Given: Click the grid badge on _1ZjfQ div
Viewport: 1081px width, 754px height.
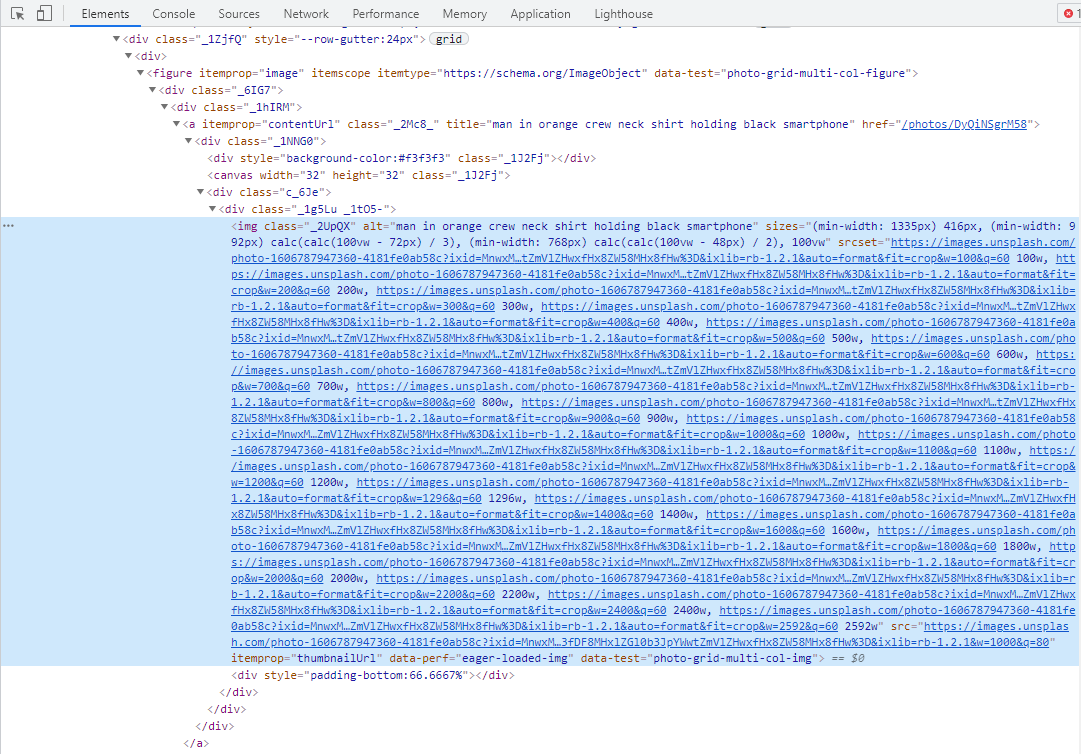Looking at the screenshot, I should click(449, 39).
